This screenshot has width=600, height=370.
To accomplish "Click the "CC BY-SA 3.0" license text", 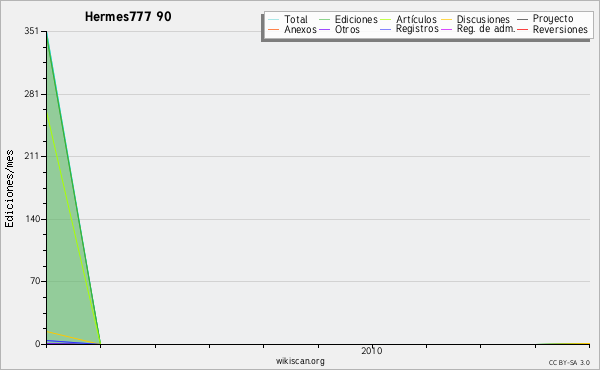I will point(569,363).
